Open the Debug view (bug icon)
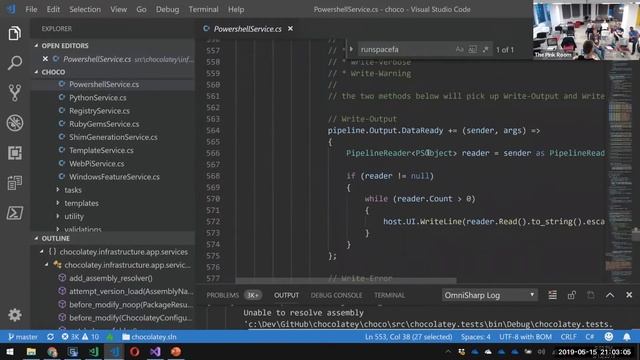 15,123
